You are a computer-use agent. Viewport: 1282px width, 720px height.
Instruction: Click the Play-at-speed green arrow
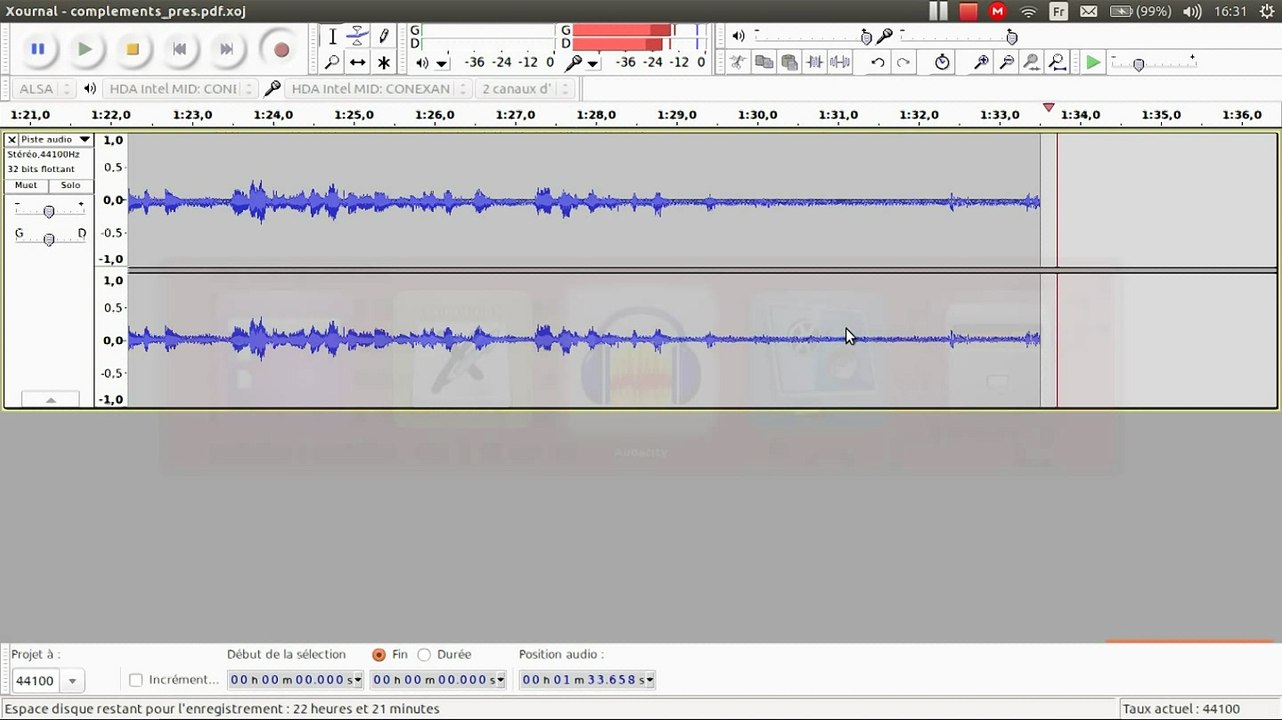1093,62
